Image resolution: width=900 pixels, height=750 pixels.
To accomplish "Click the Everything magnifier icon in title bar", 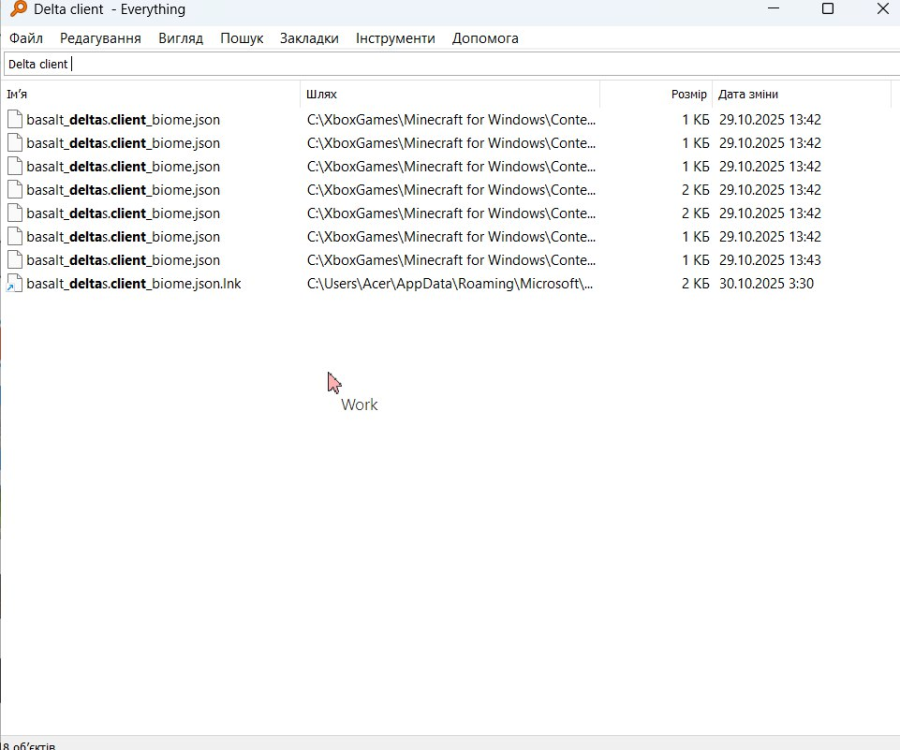I will coord(18,9).
